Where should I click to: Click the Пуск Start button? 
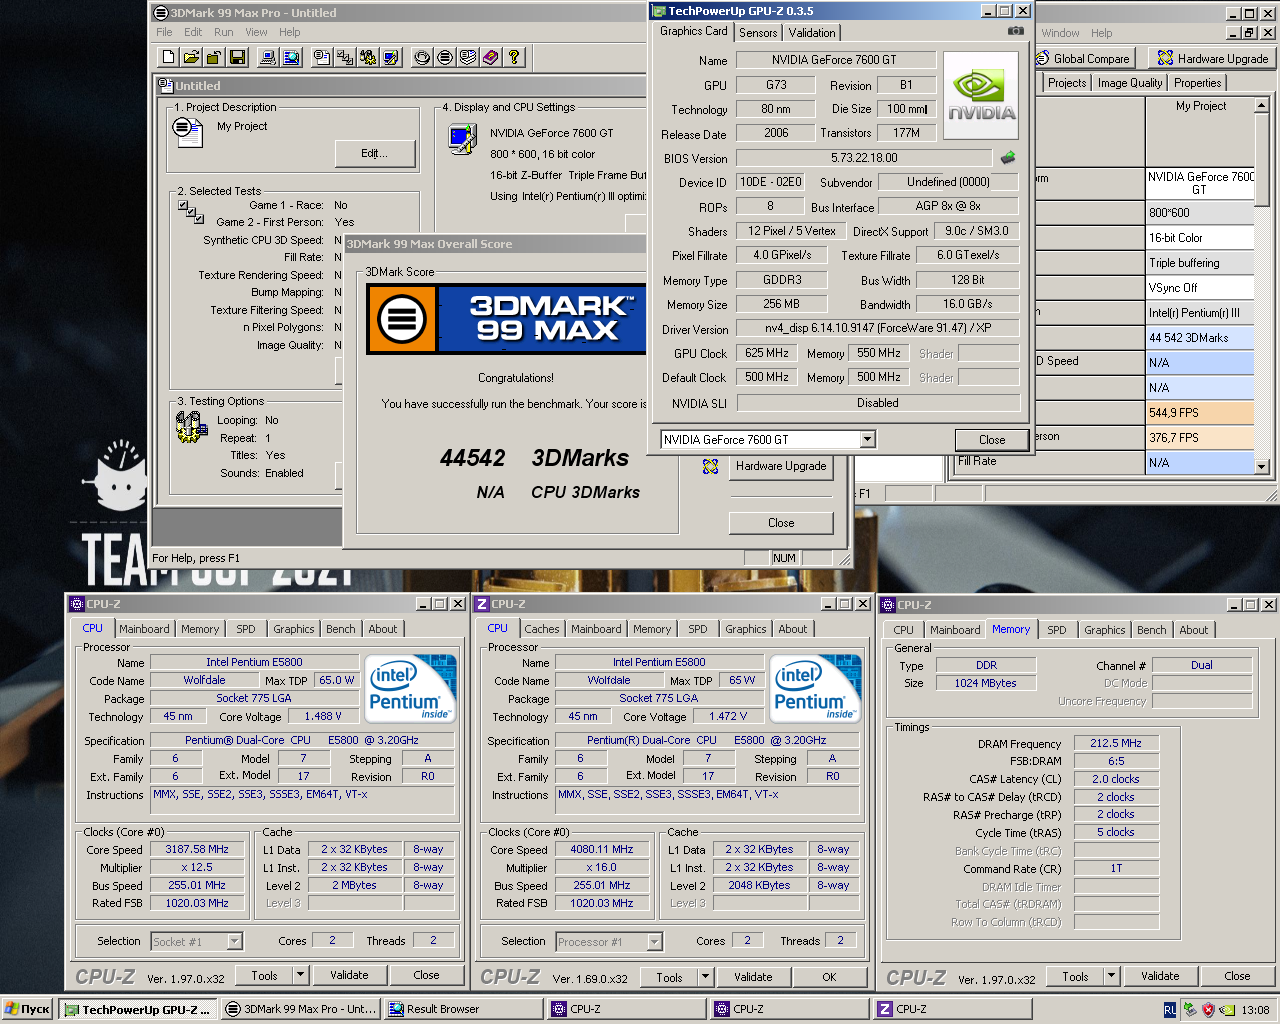coord(28,1010)
